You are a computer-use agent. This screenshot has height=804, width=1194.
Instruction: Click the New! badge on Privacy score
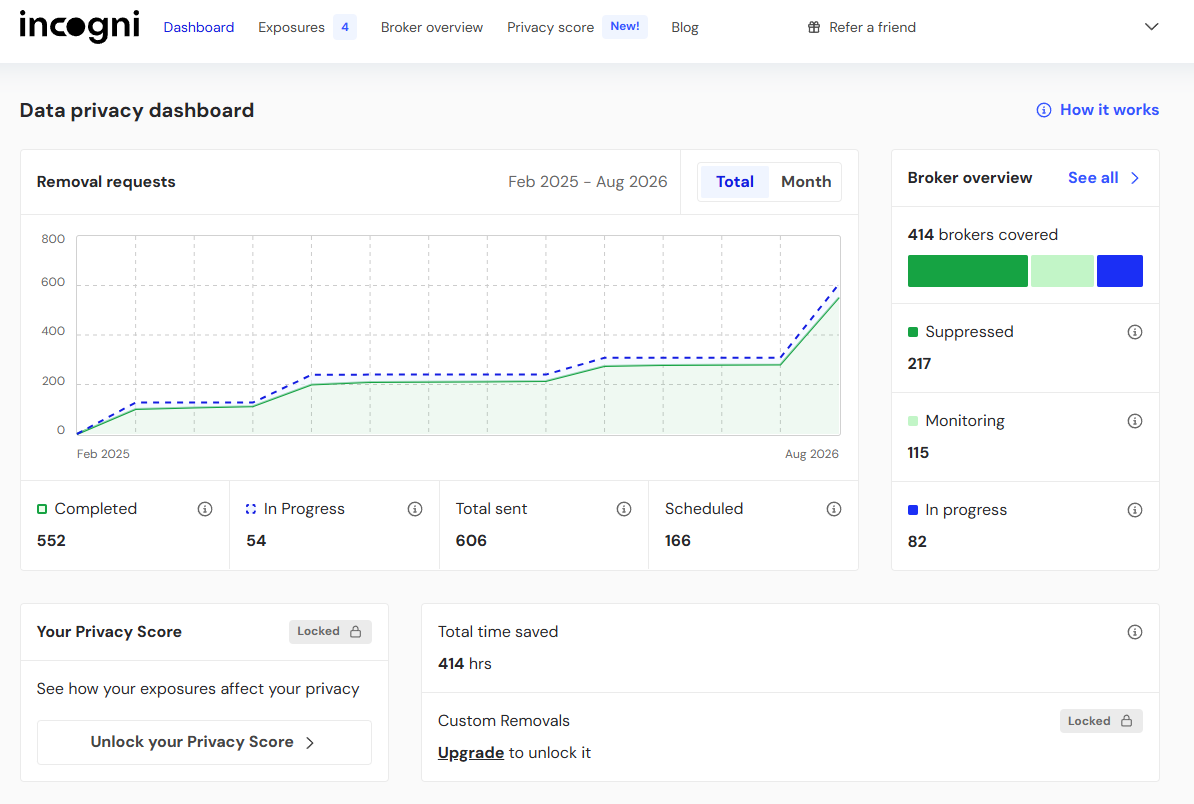pos(625,27)
